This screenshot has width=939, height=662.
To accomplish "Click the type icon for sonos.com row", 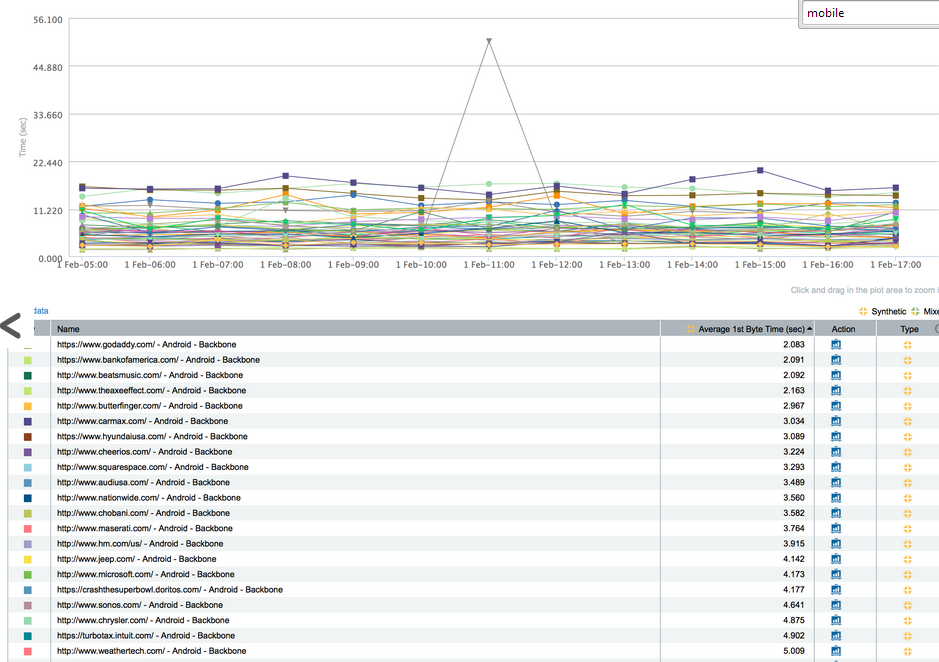I will [x=908, y=605].
